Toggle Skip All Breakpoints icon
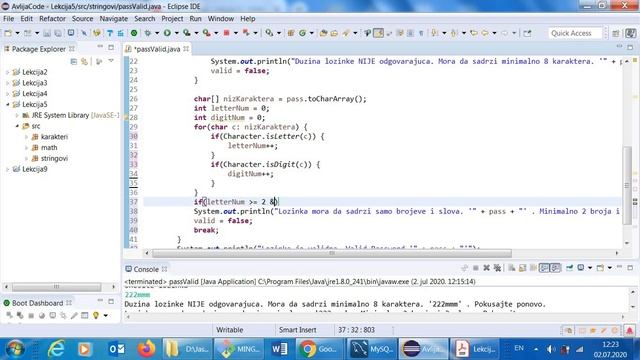 pyautogui.click(x=84, y=33)
